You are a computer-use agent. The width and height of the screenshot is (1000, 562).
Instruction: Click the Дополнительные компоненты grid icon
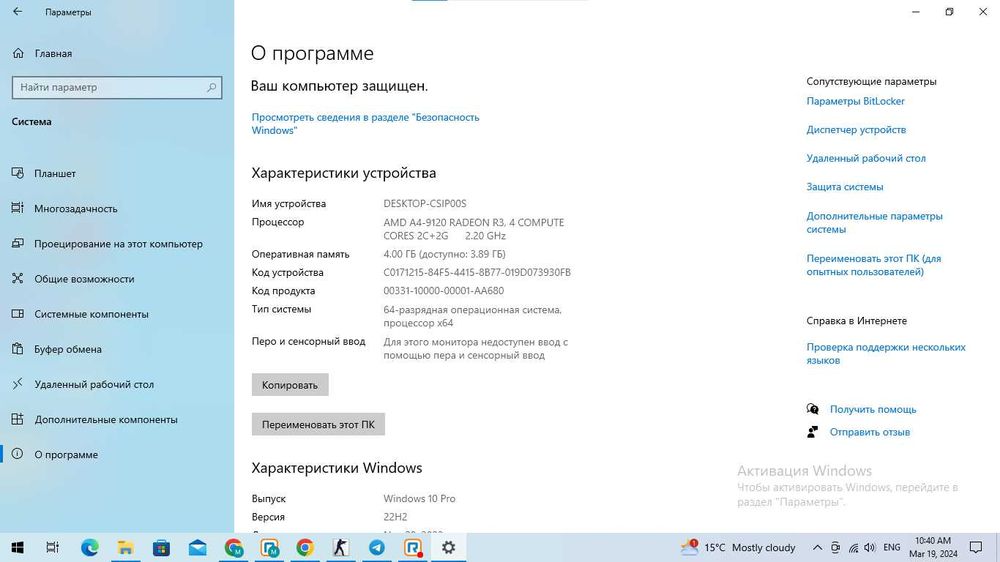18,418
